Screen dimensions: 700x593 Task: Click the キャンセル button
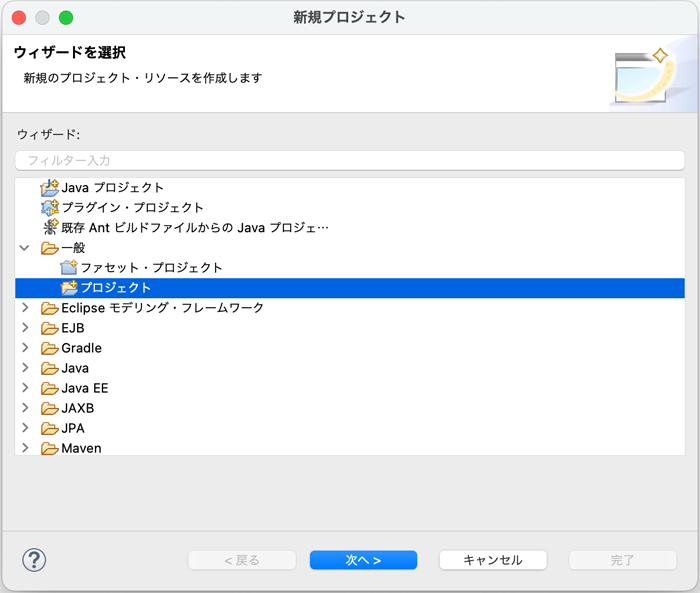click(493, 560)
